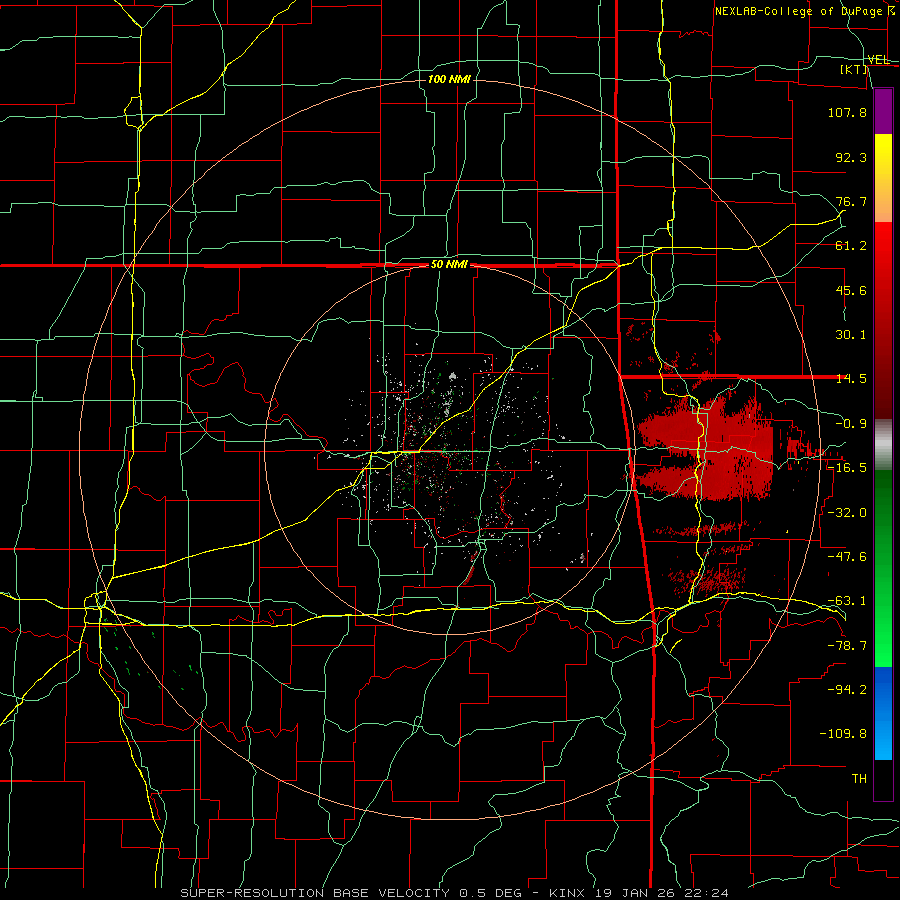Click the large red outbound velocity echo area
The height and width of the screenshot is (900, 900).
coord(708,448)
